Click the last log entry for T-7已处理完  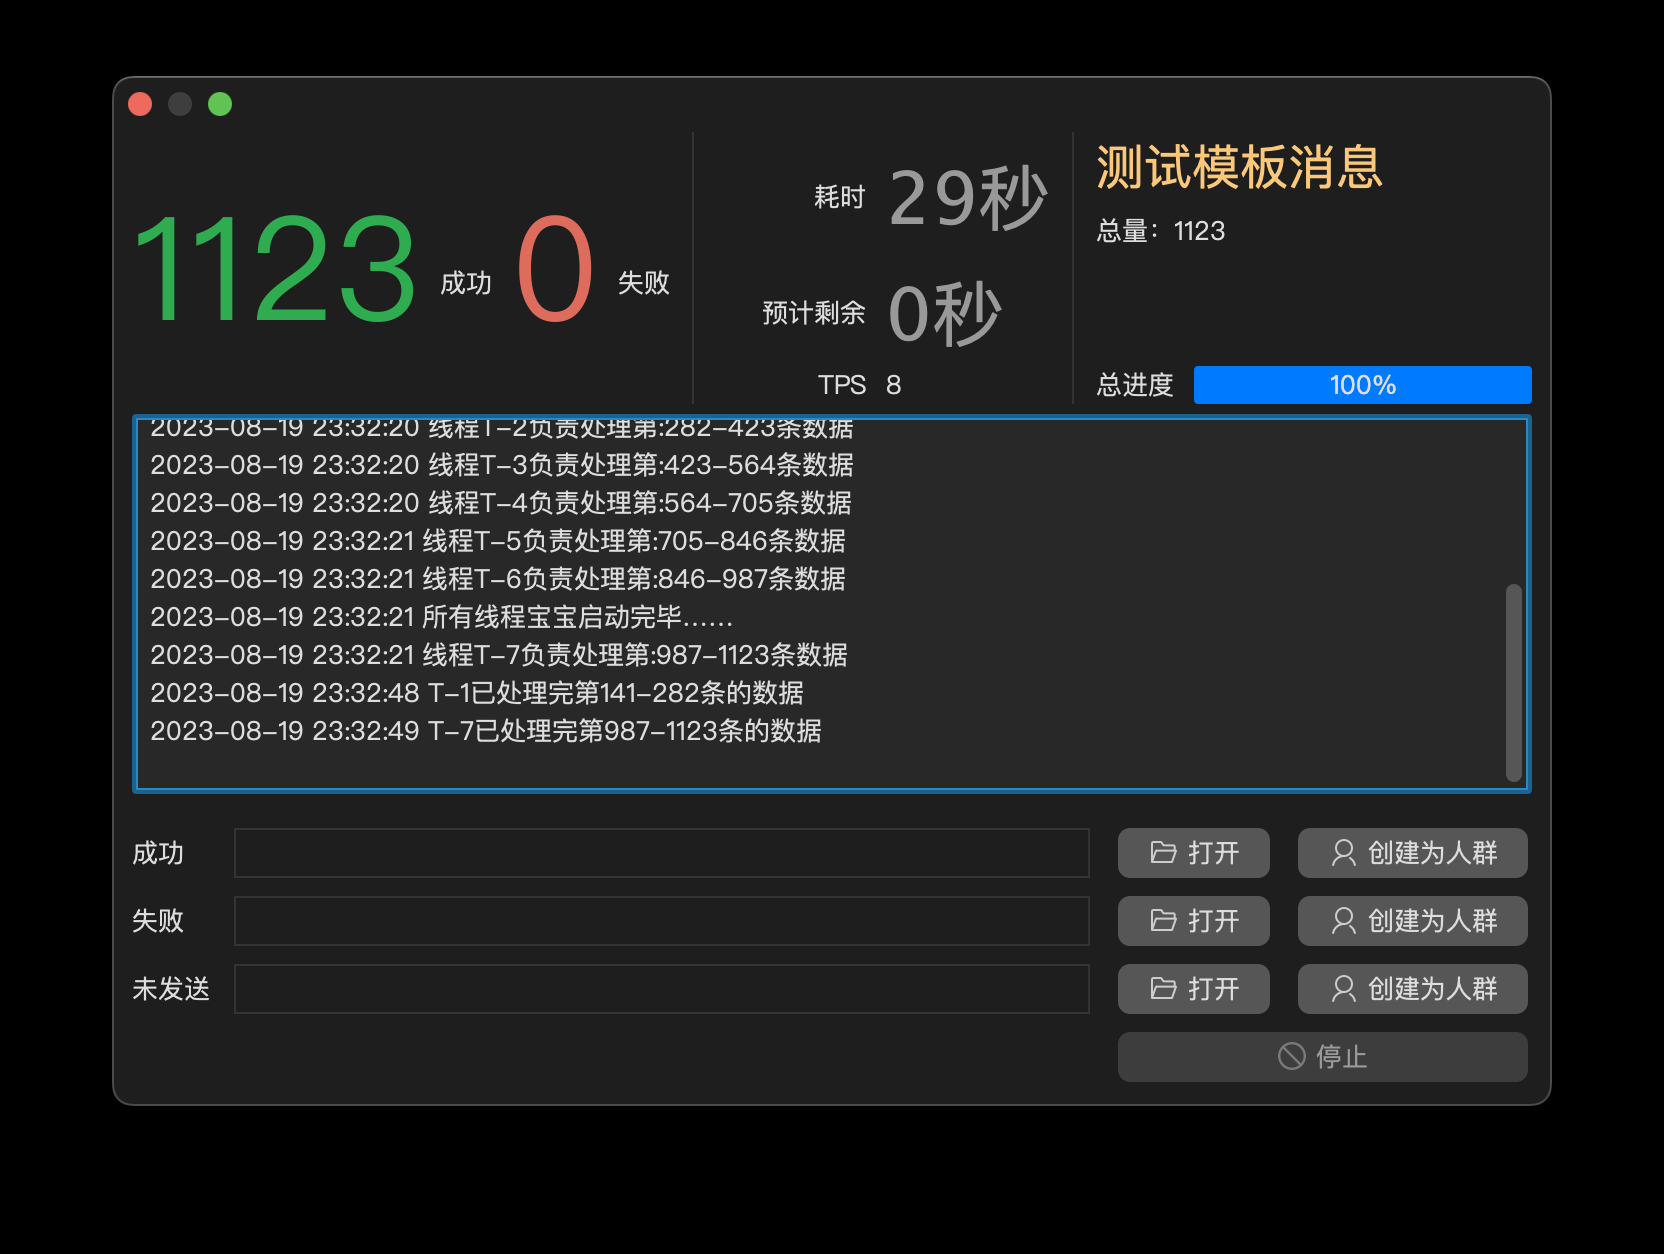485,731
